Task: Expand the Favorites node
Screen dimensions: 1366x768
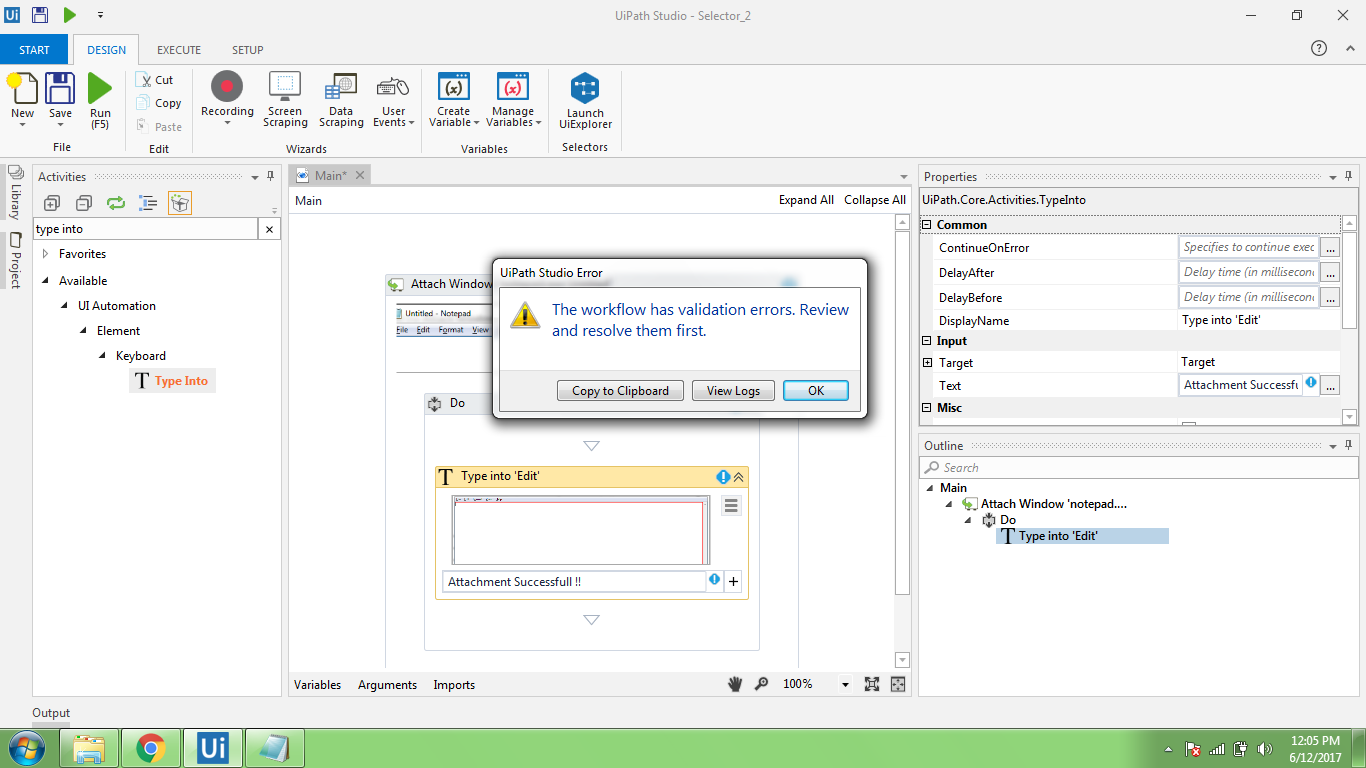Action: pyautogui.click(x=45, y=254)
